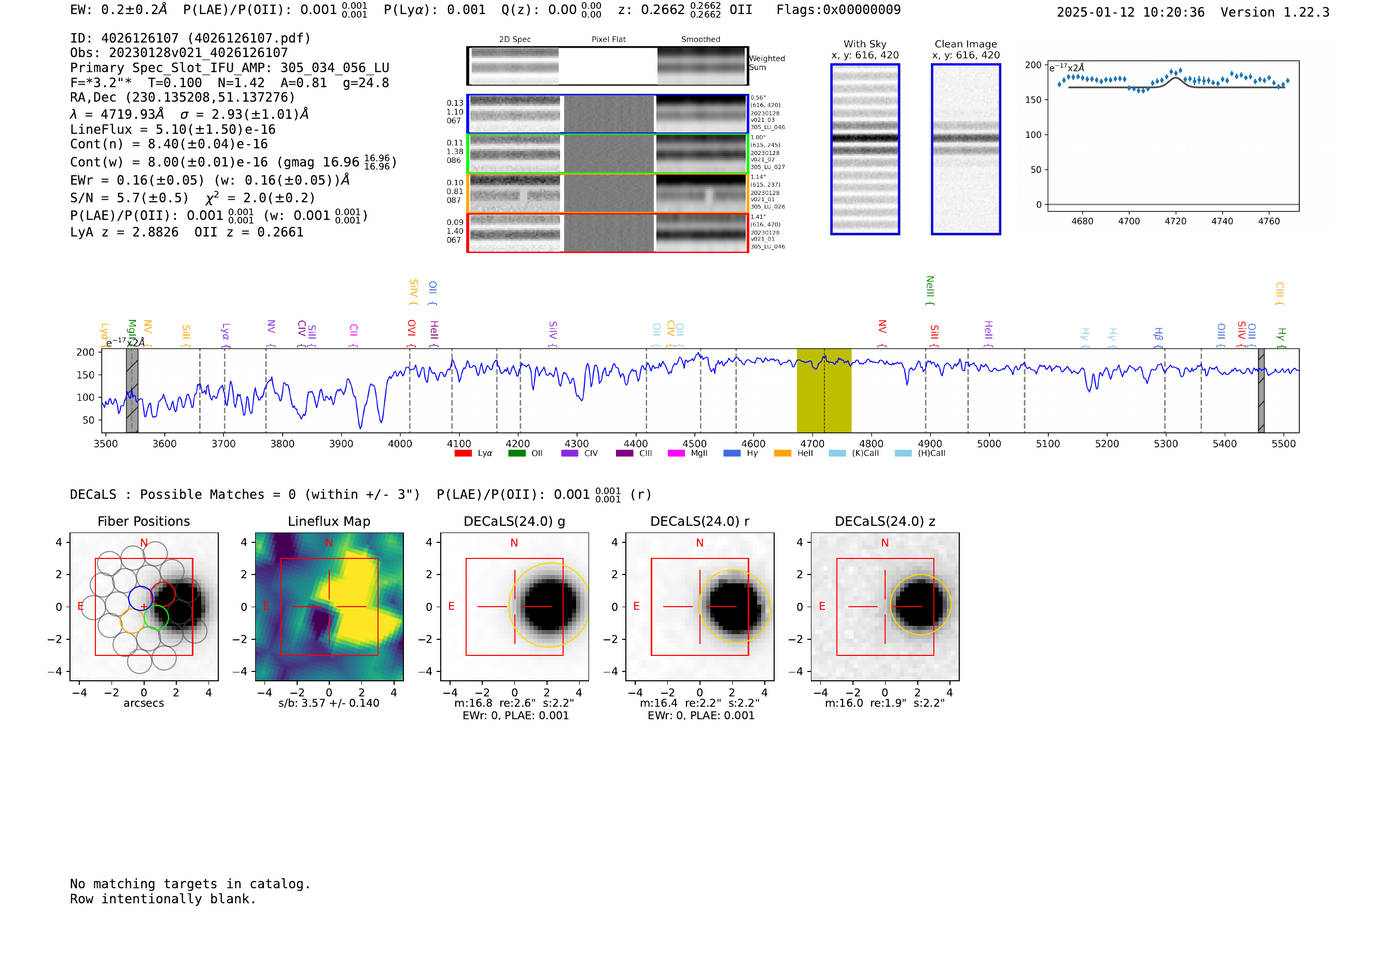Select the orange-bordered 2D spectrum fiber row
Viewport: 1400px width, 953px height.
tap(607, 193)
